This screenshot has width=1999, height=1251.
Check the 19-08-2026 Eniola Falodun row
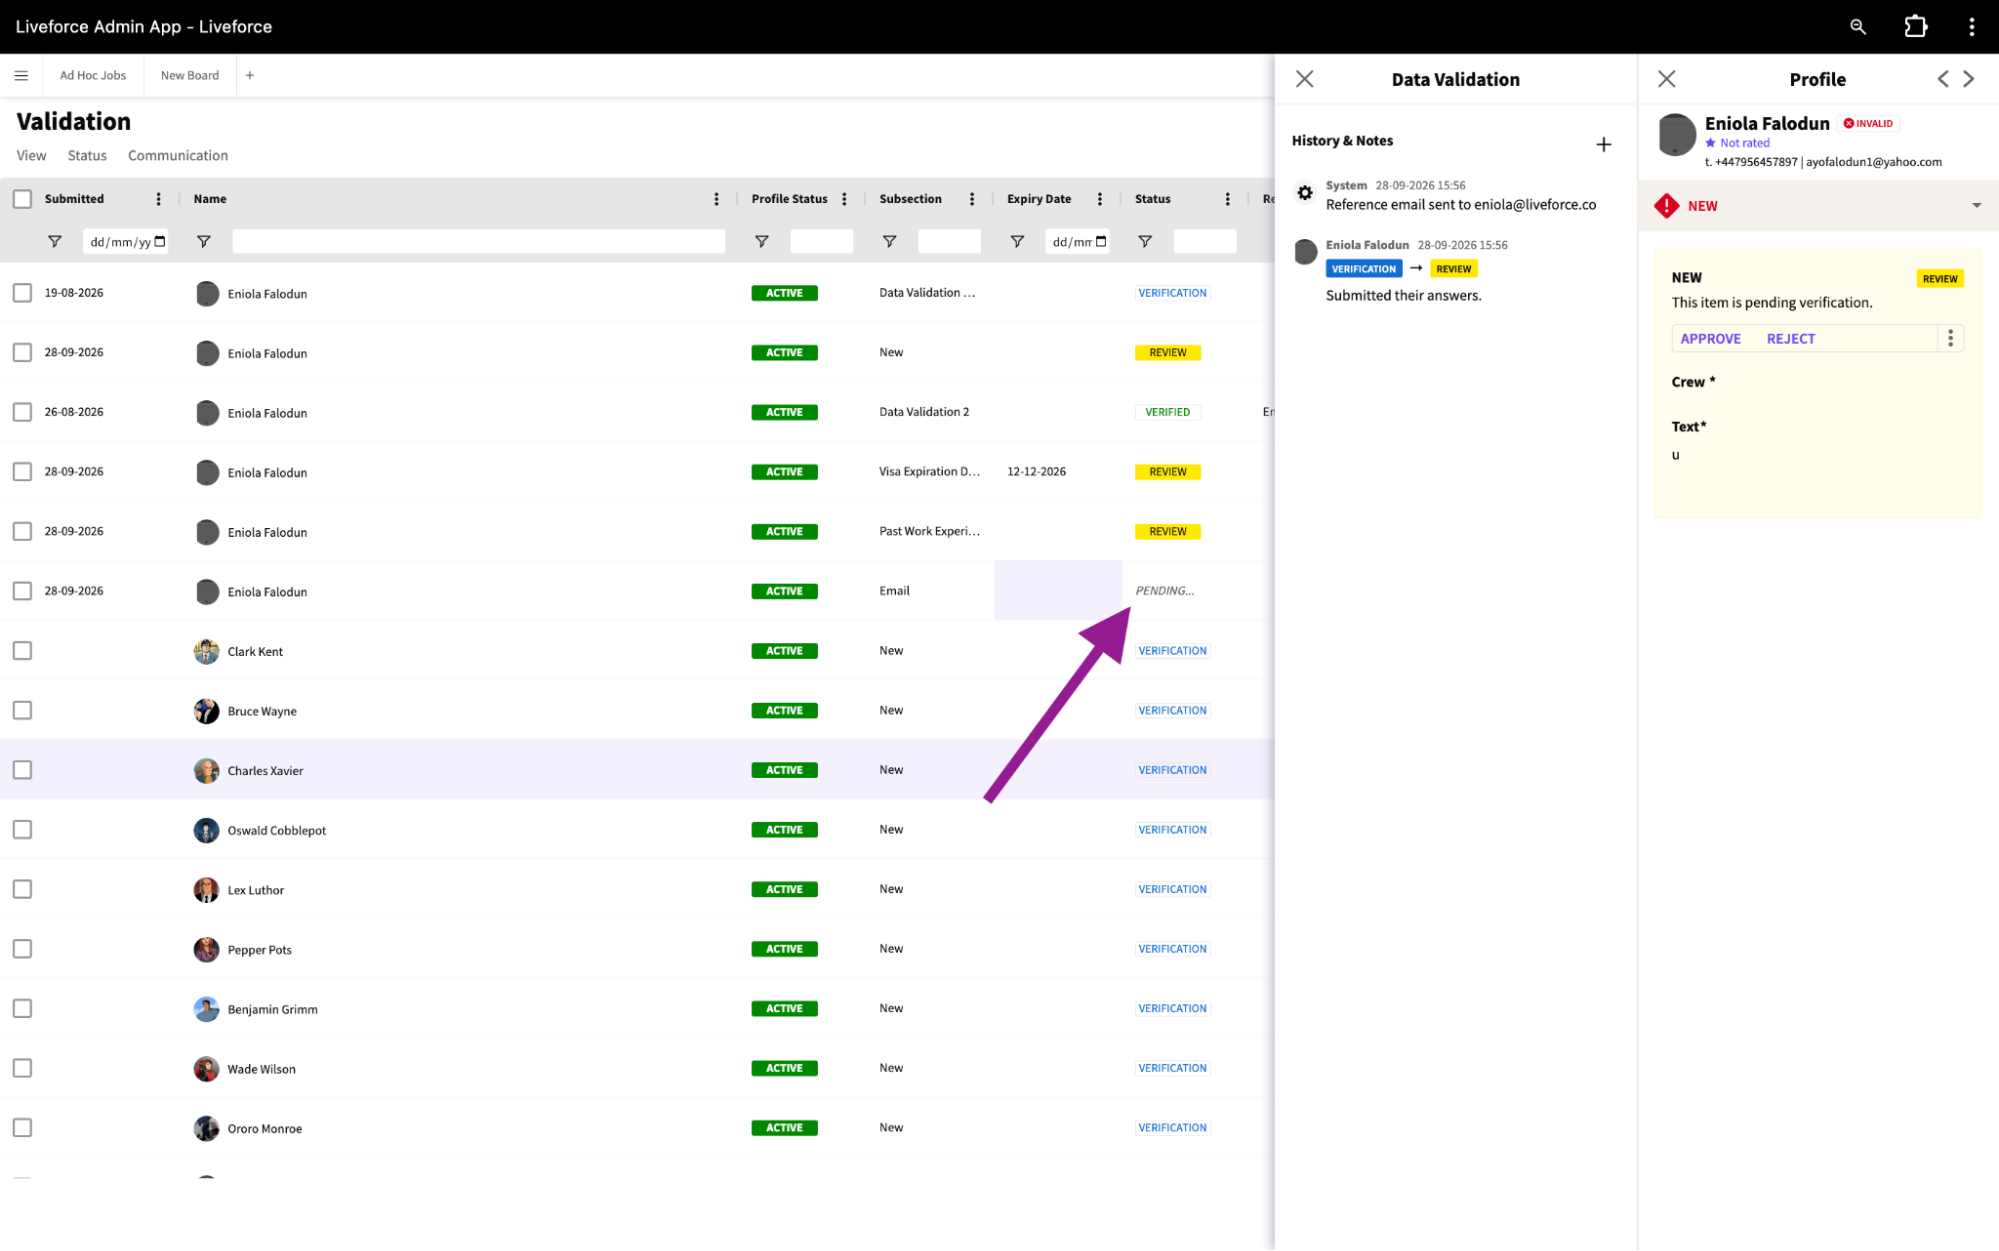(22, 293)
